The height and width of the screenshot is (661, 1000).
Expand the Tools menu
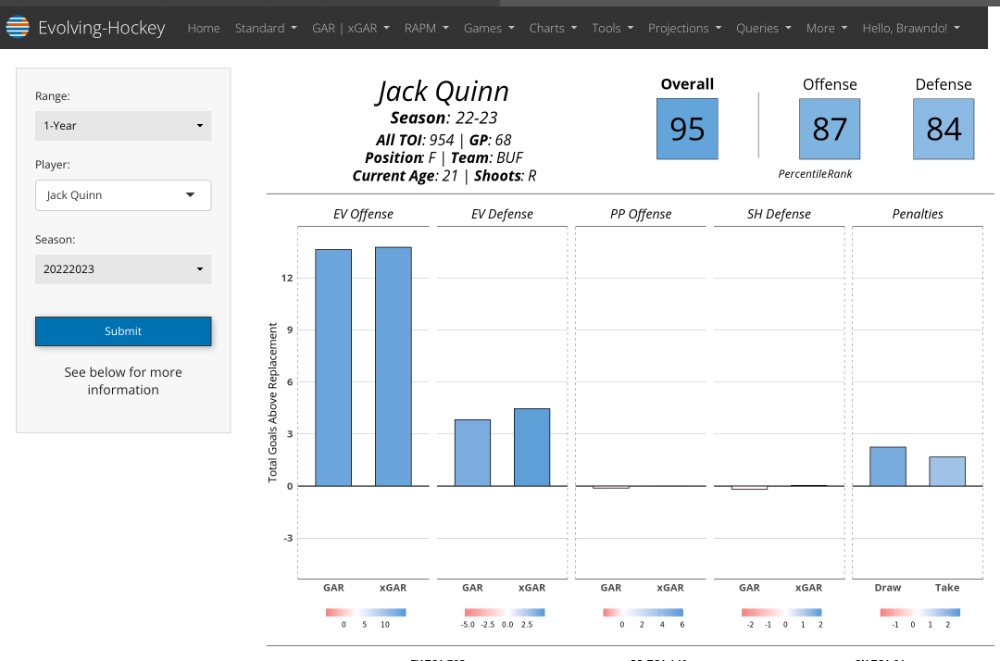point(612,28)
